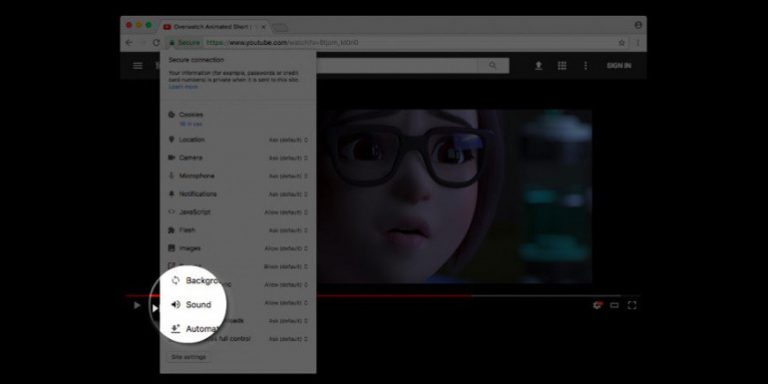Screen dimensions: 768x384
Task: Open the JavaScript permission dropdown
Action: [x=287, y=213]
